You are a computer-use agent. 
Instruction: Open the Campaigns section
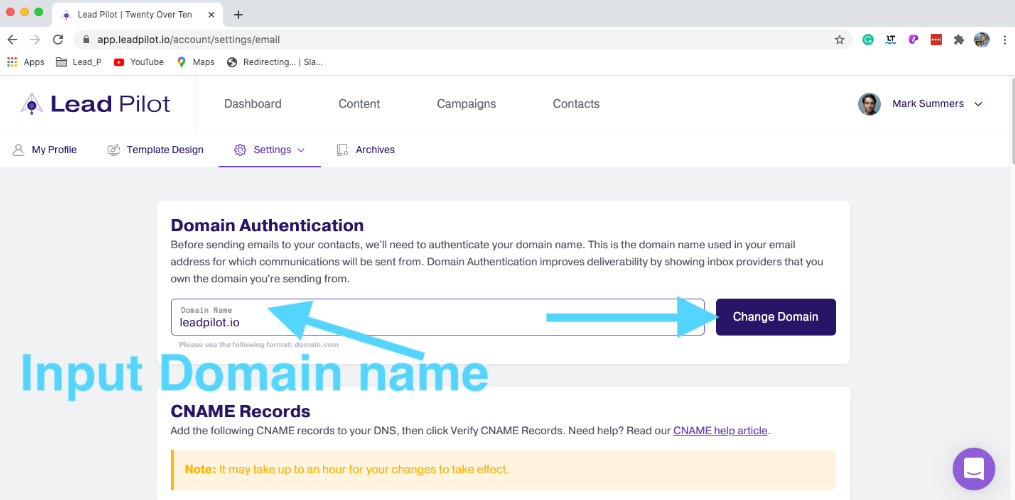click(466, 104)
